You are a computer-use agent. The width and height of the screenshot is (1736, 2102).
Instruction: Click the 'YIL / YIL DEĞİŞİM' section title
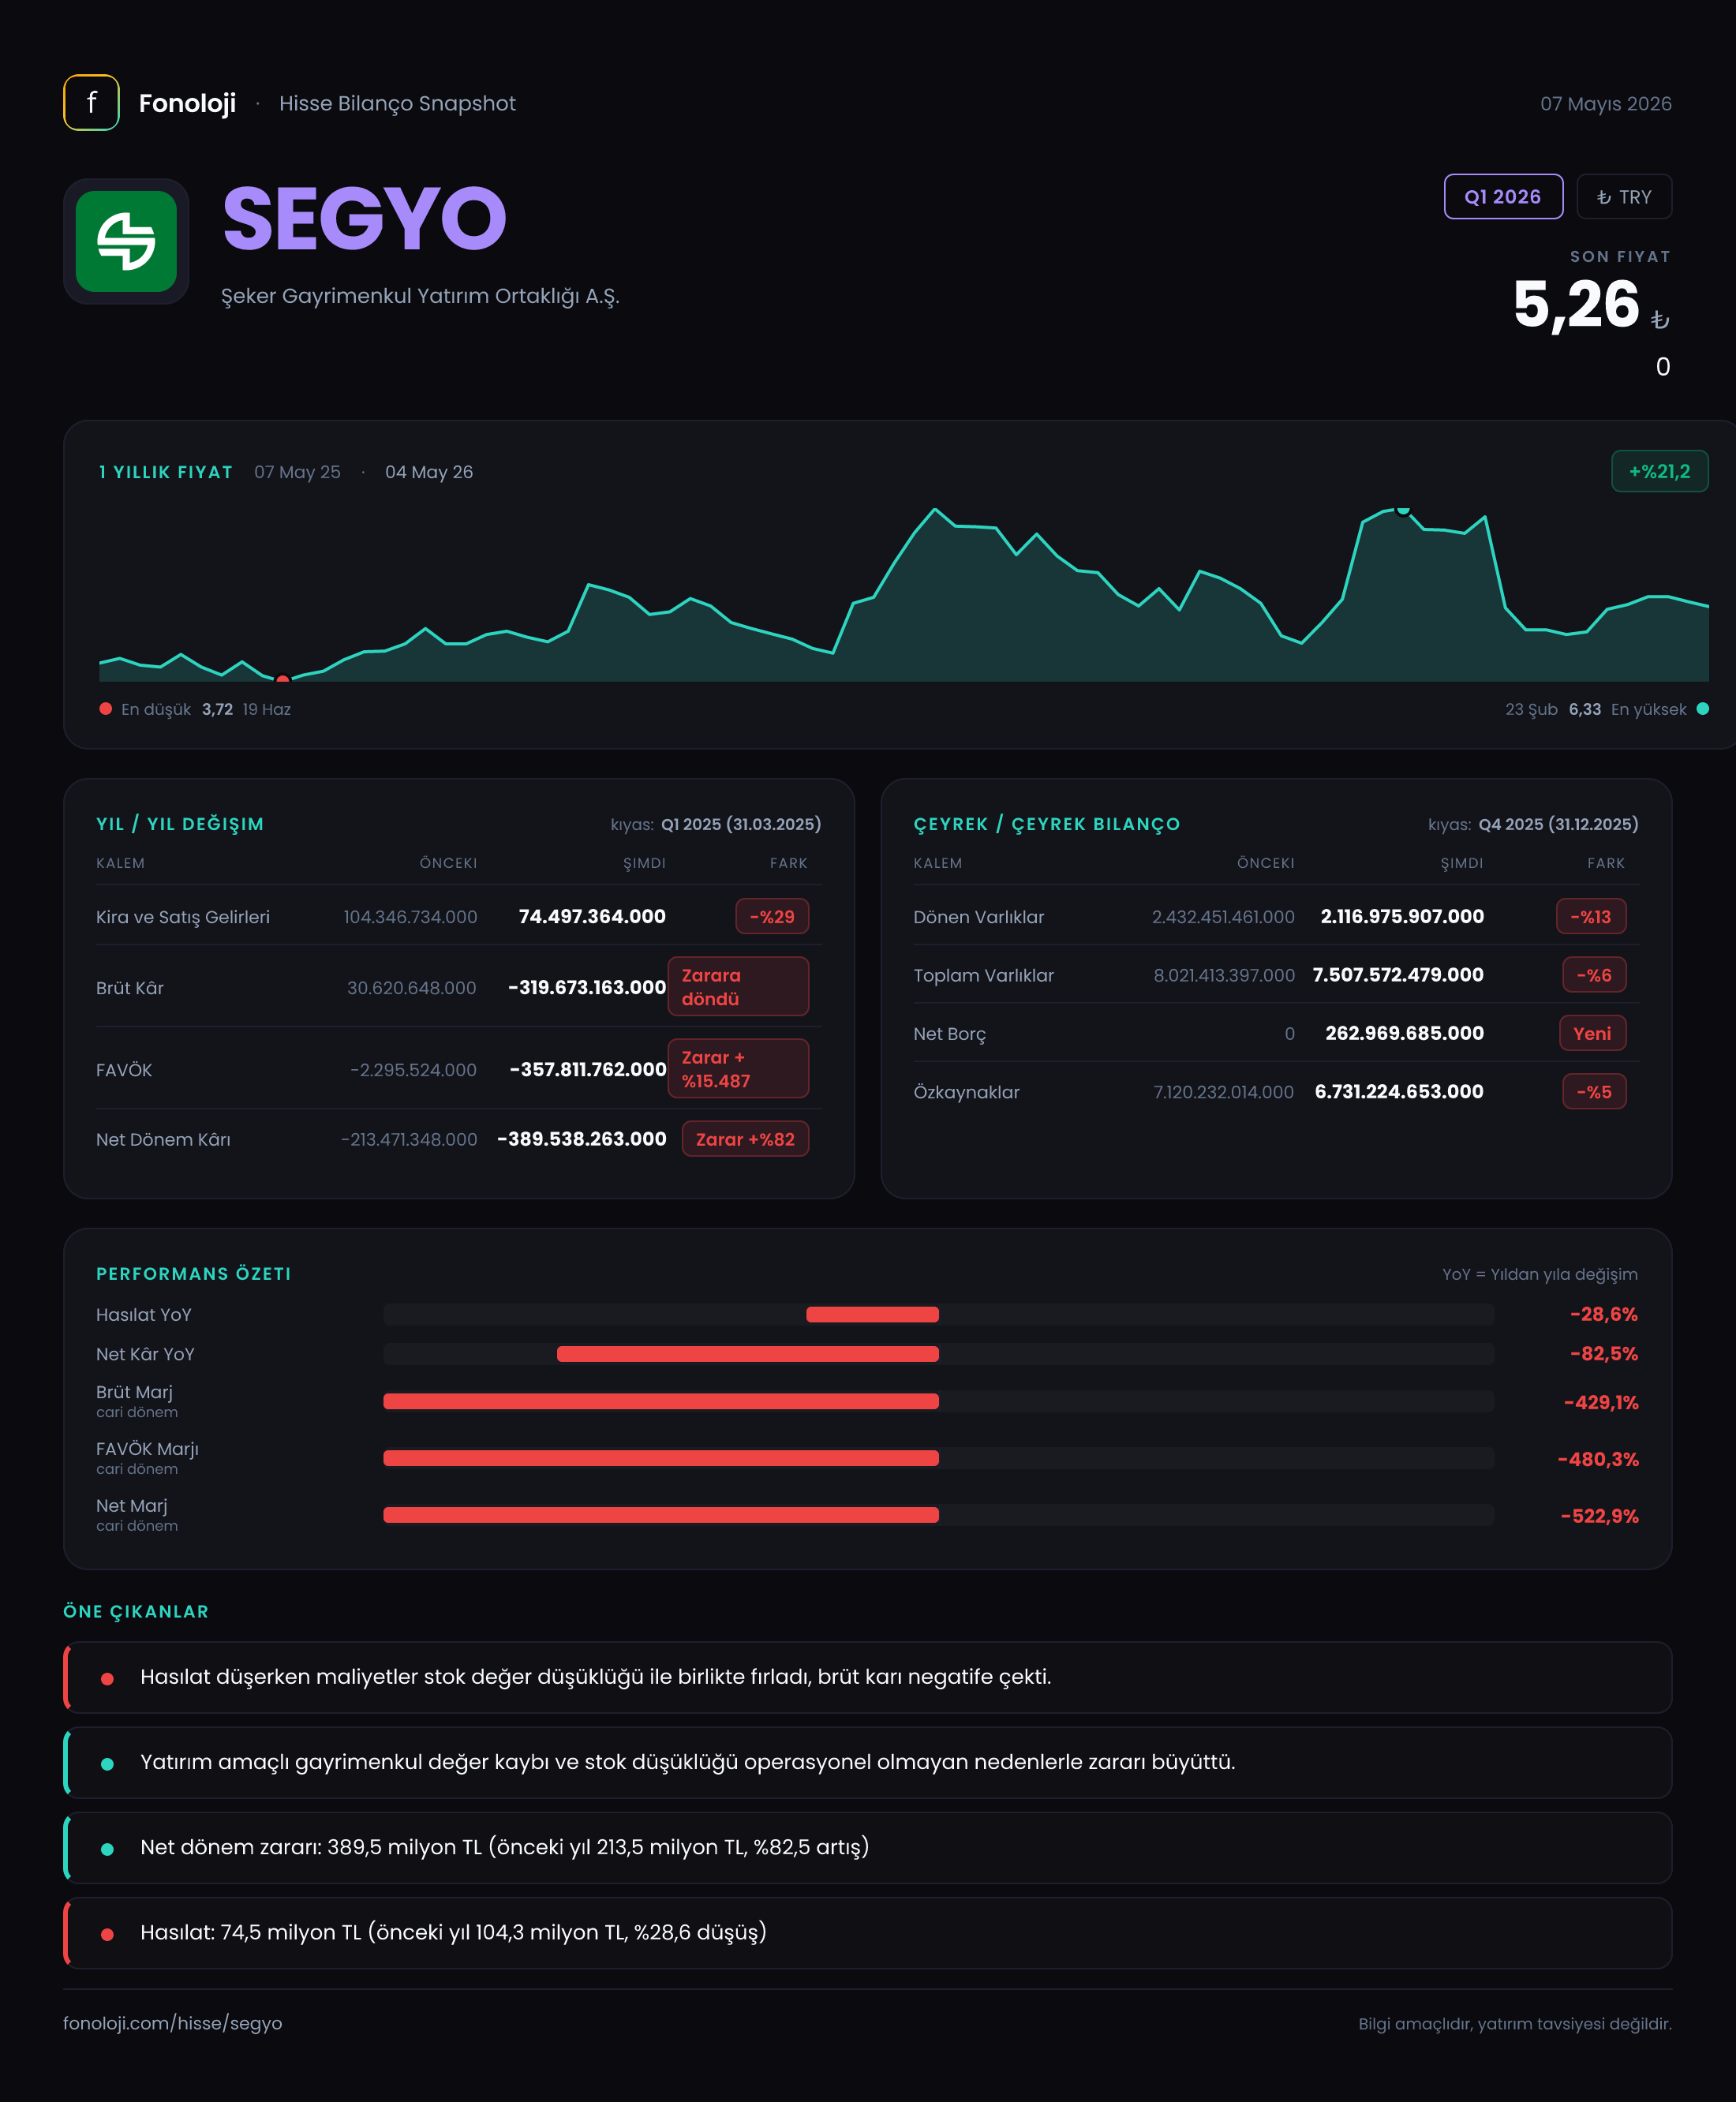(180, 824)
